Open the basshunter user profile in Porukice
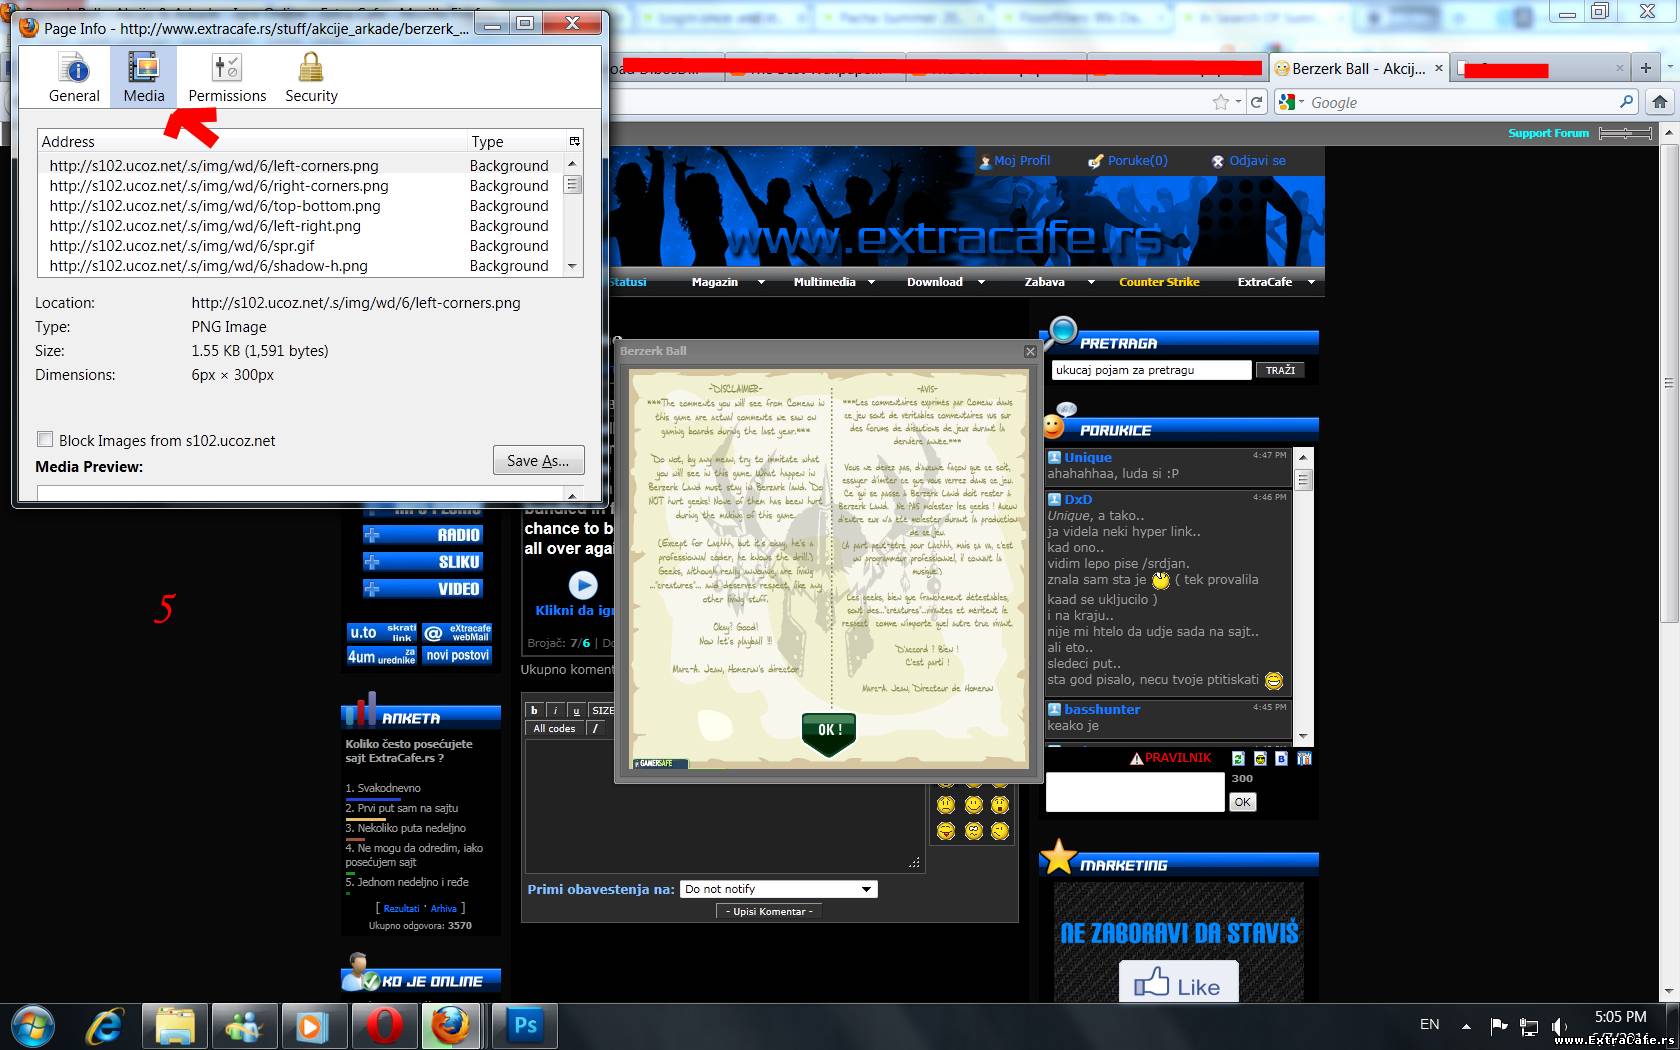Image resolution: width=1680 pixels, height=1050 pixels. (1102, 709)
